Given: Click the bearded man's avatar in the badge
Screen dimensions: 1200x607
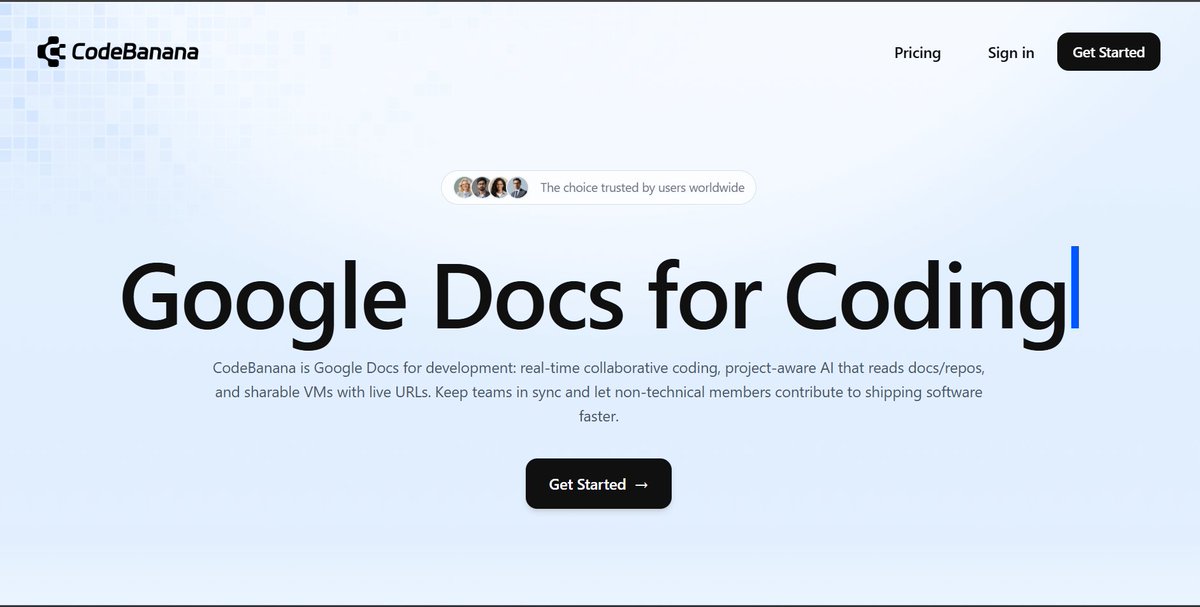Looking at the screenshot, I should pyautogui.click(x=481, y=187).
